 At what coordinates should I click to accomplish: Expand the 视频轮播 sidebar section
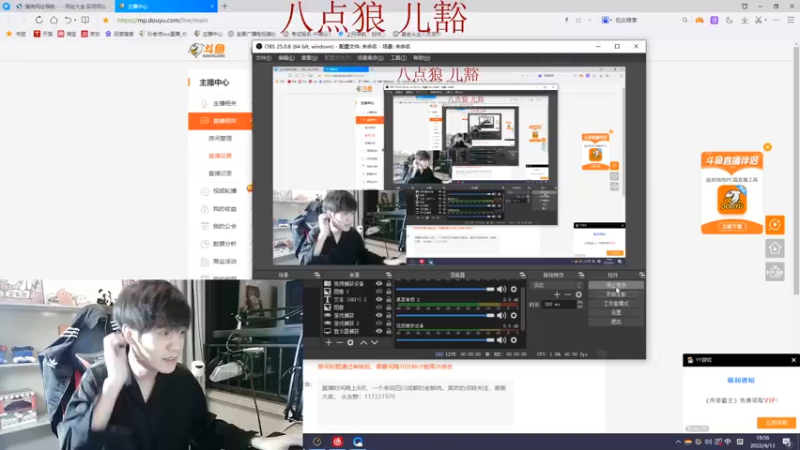coord(220,191)
